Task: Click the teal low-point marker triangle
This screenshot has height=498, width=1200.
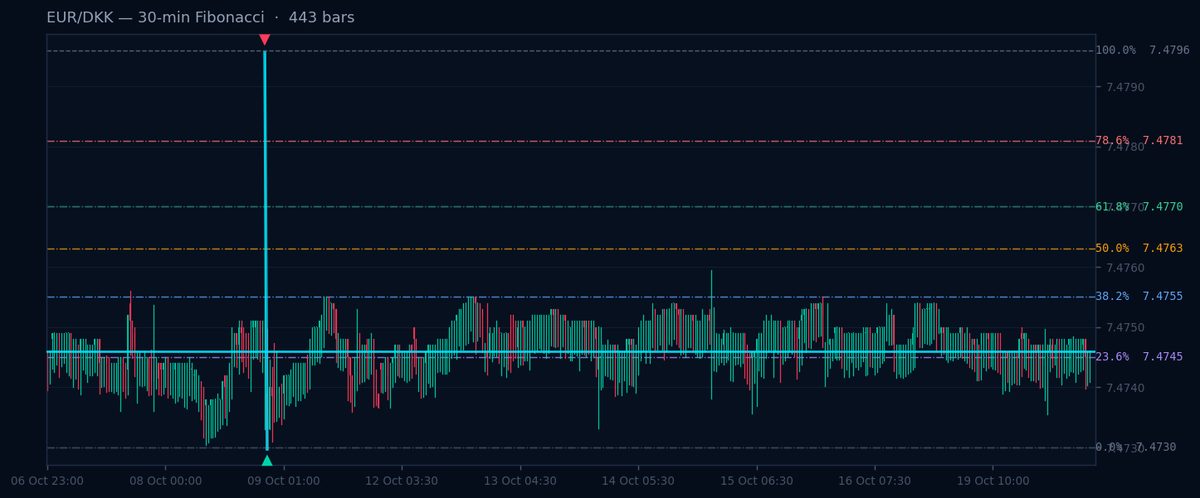Action: tap(266, 460)
